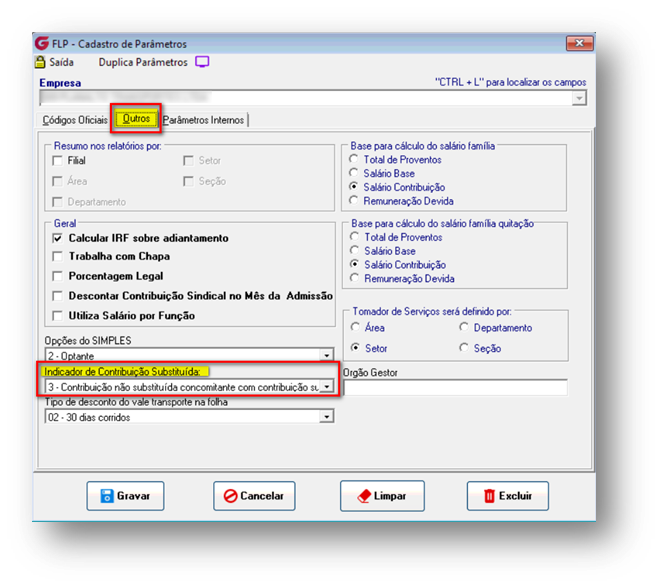The height and width of the screenshot is (587, 661).
Task: Choose Seção for Tomador de Serviços
Action: [464, 347]
